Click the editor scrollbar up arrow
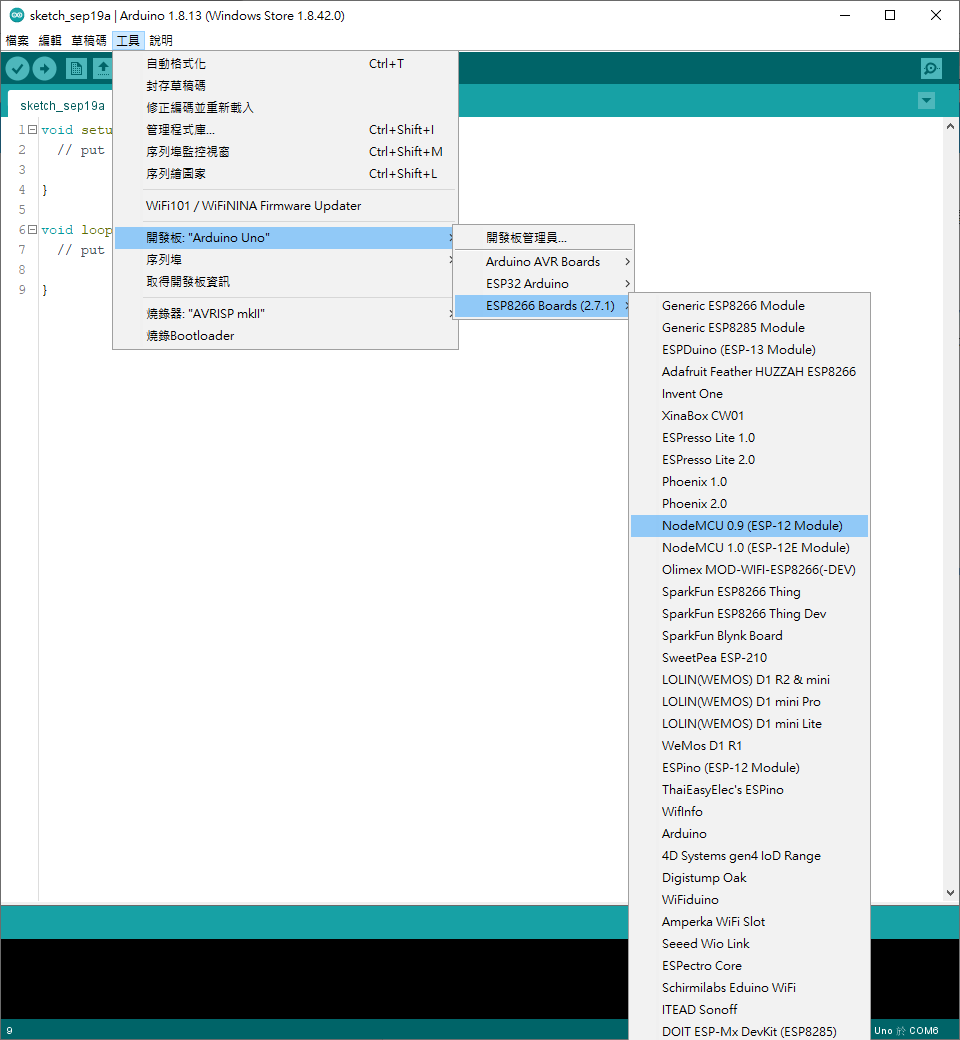Viewport: 960px width, 1040px height. (950, 126)
